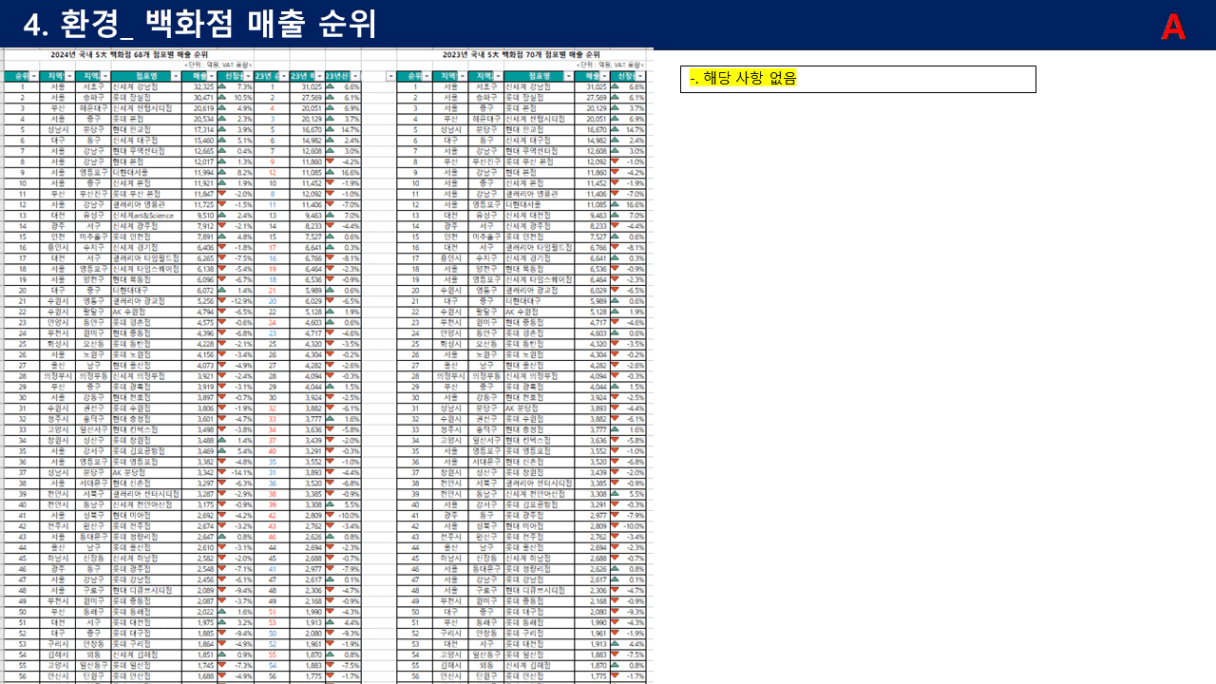Open the 점포명 filter dropdown in the 2024 table

pyautogui.click(x=177, y=76)
